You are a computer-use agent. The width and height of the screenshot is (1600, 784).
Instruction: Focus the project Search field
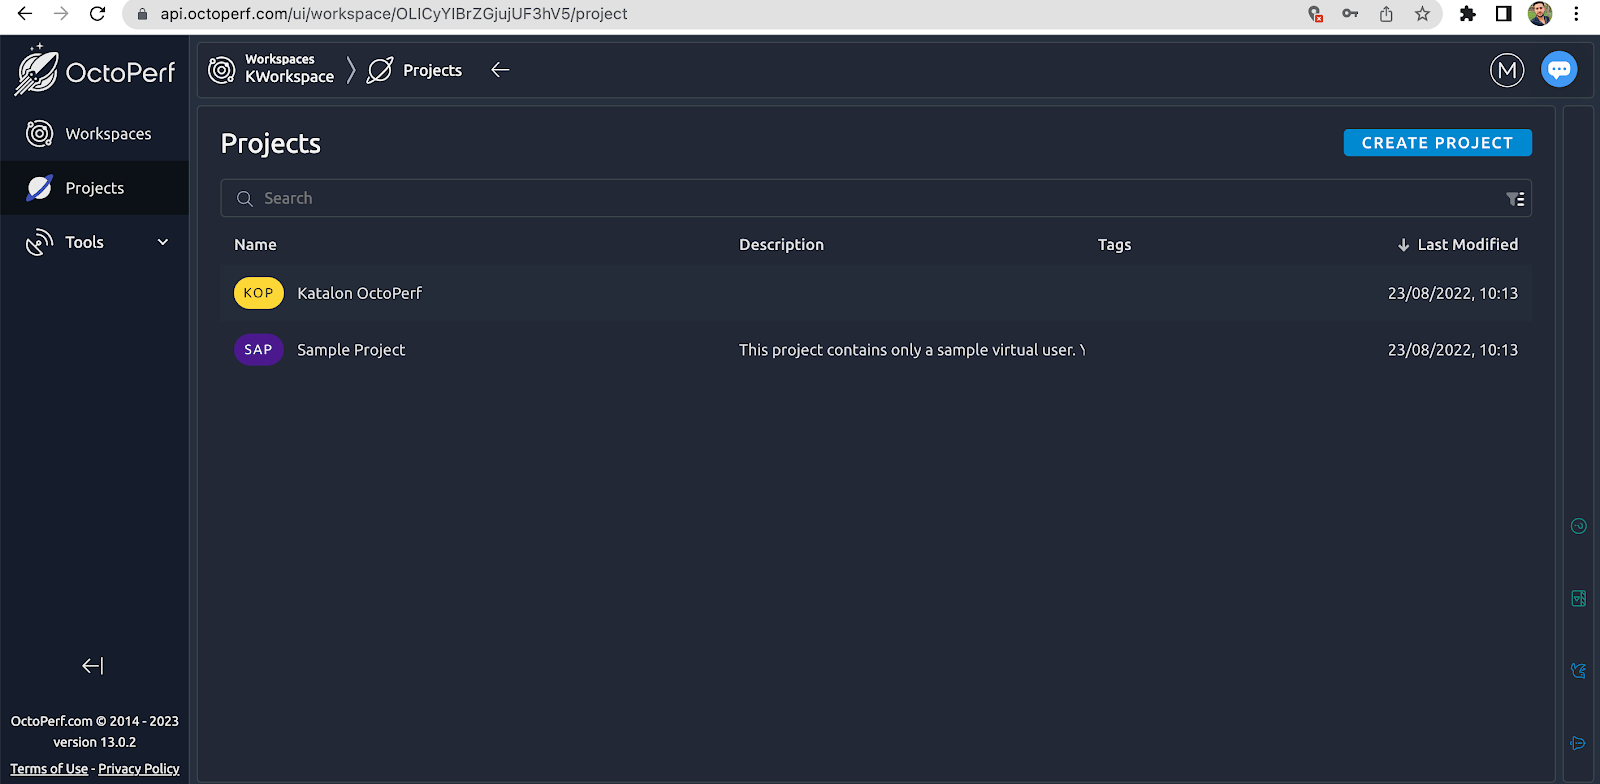coord(876,198)
